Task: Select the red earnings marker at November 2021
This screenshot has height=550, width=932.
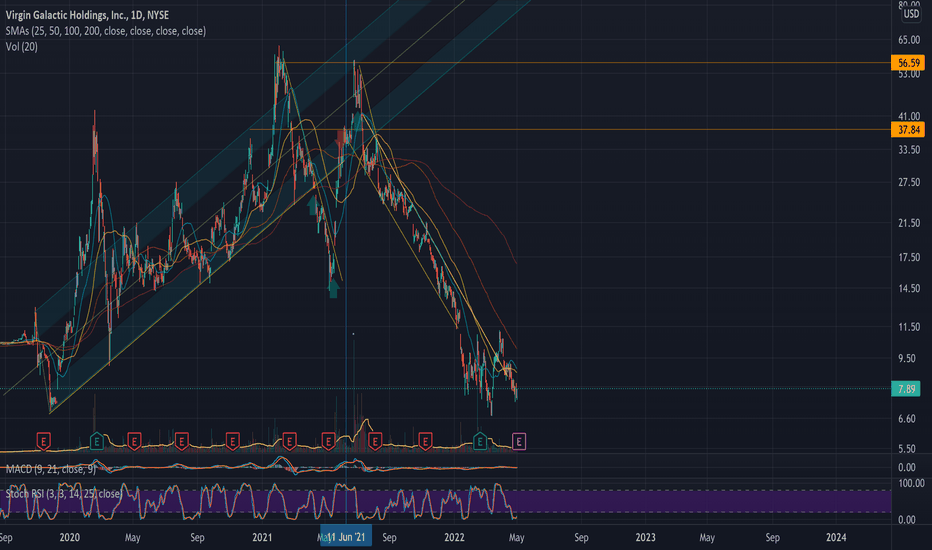Action: click(425, 442)
